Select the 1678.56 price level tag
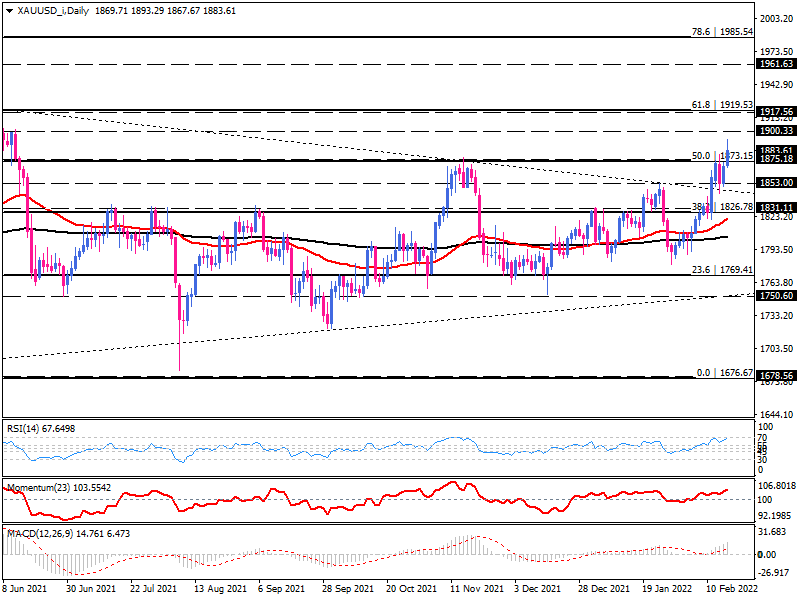This screenshot has width=800, height=600. pos(776,376)
